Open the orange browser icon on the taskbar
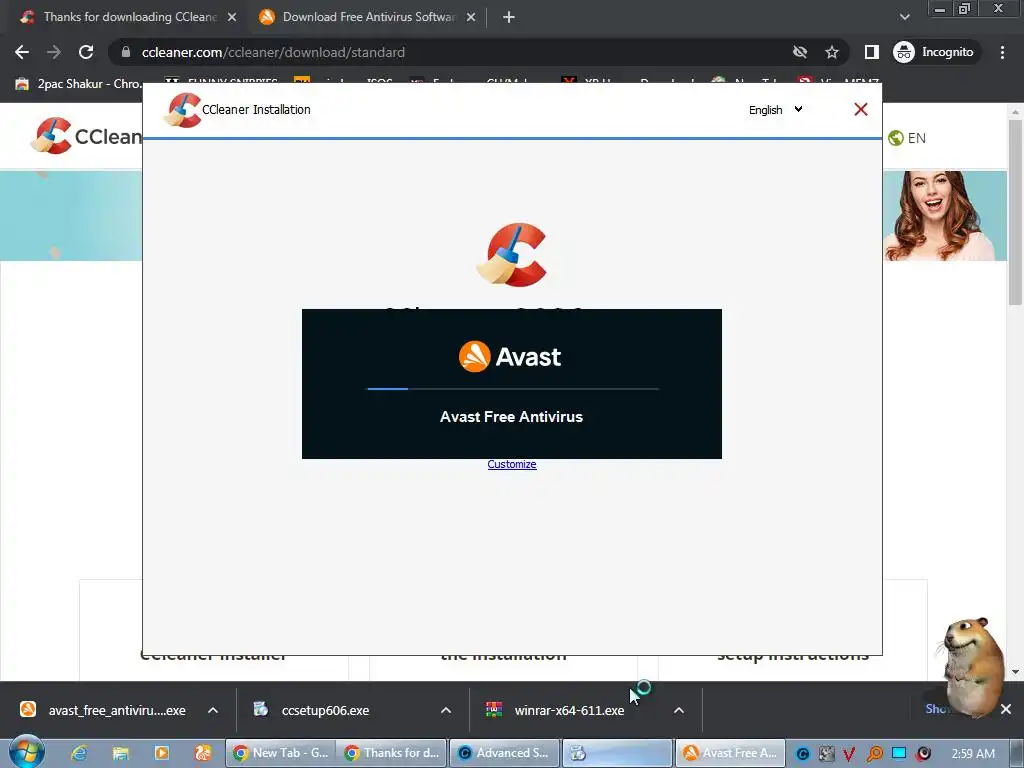This screenshot has height=768, width=1024. (x=202, y=753)
